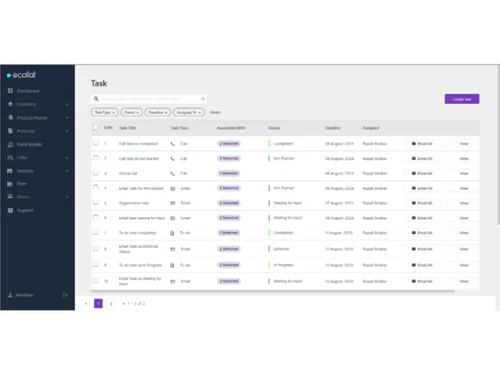Click phone icon in task row 2
This screenshot has width=500, height=375.
coord(172,159)
